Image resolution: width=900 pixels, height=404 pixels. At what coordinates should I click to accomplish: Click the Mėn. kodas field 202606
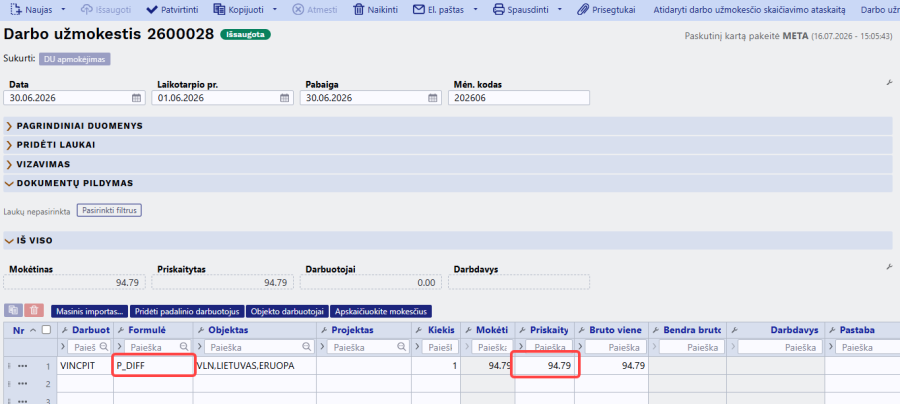click(x=519, y=98)
